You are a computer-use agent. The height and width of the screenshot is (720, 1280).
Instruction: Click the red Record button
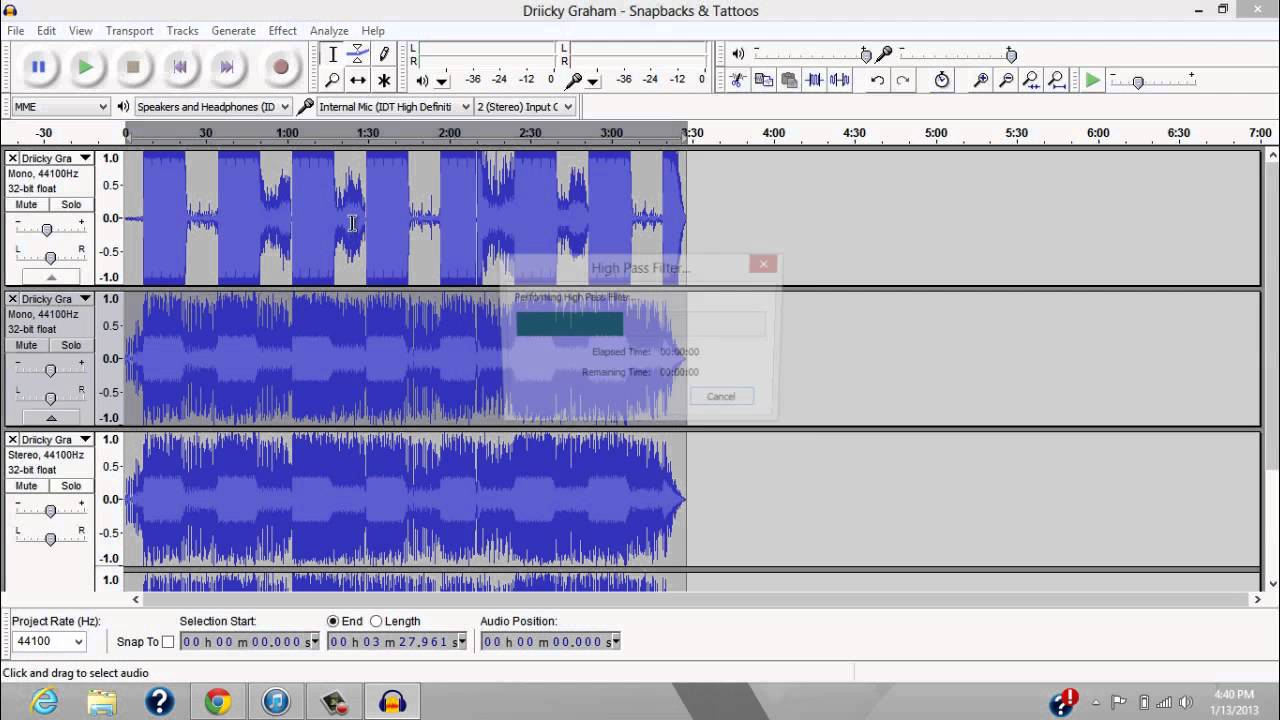[281, 67]
